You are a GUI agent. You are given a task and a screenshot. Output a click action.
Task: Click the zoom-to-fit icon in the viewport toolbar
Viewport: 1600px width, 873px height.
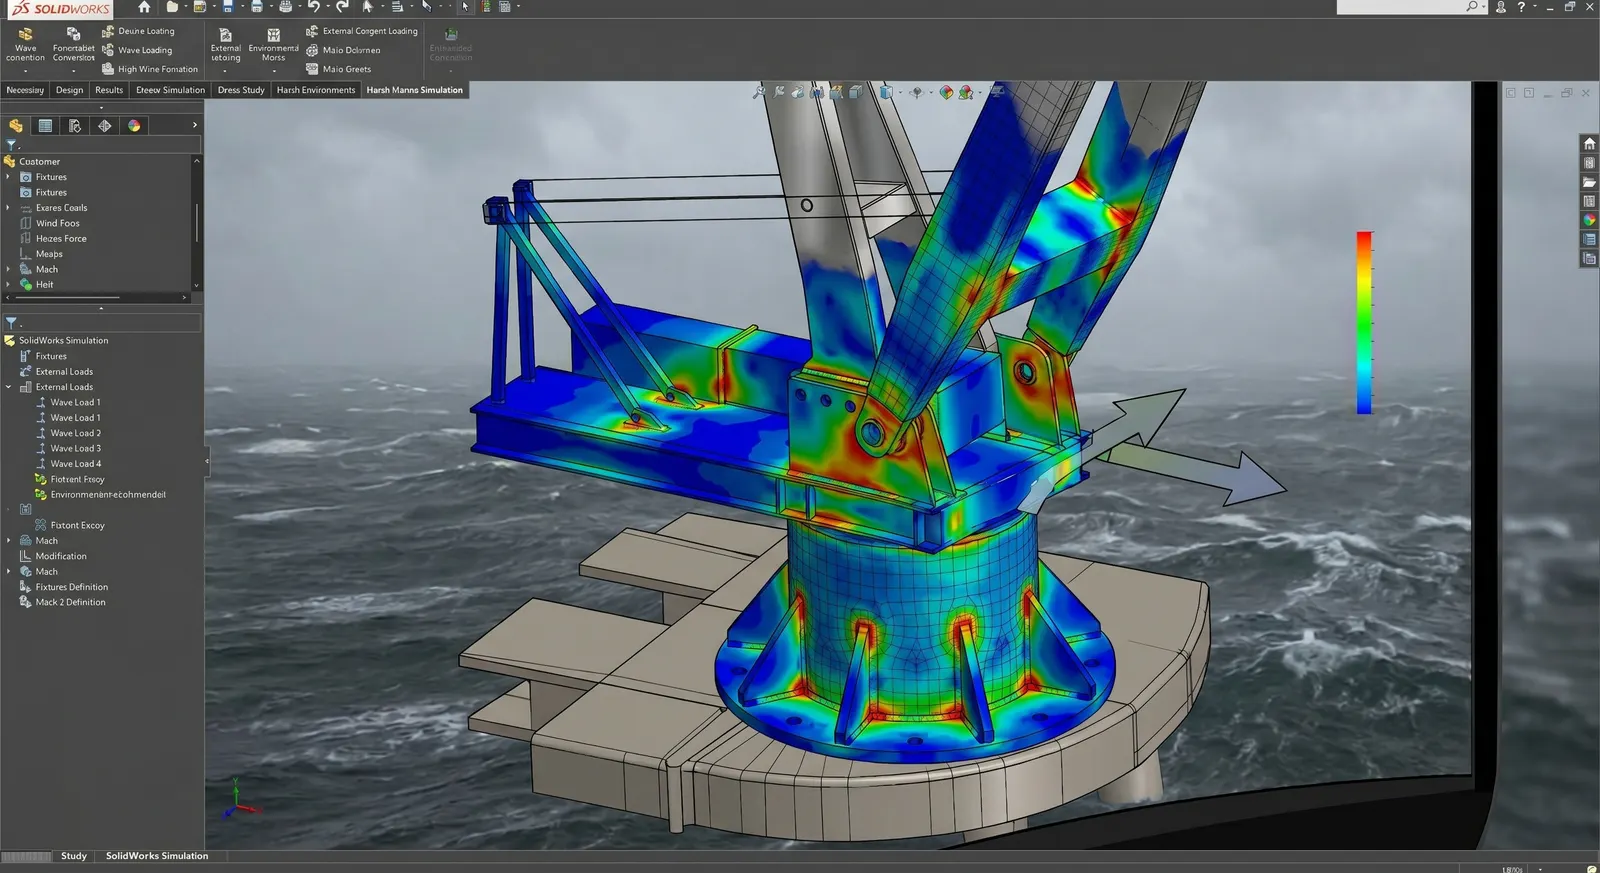pos(759,92)
